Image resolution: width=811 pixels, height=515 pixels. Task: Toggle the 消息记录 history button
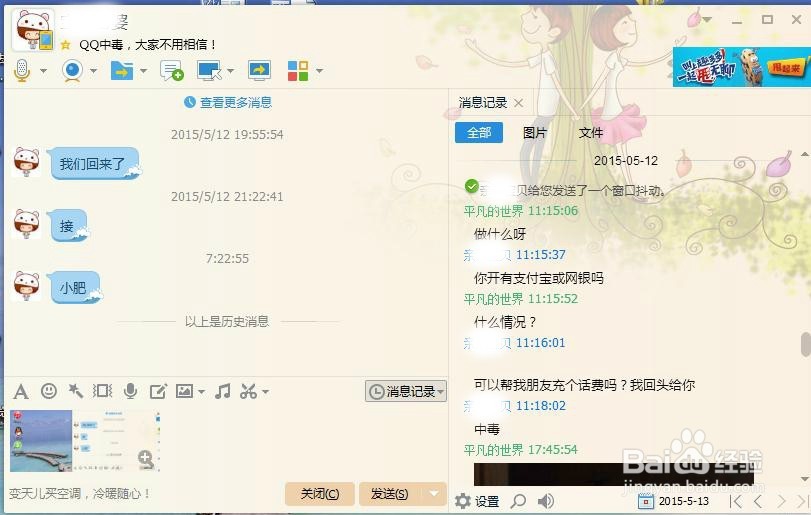pyautogui.click(x=406, y=391)
